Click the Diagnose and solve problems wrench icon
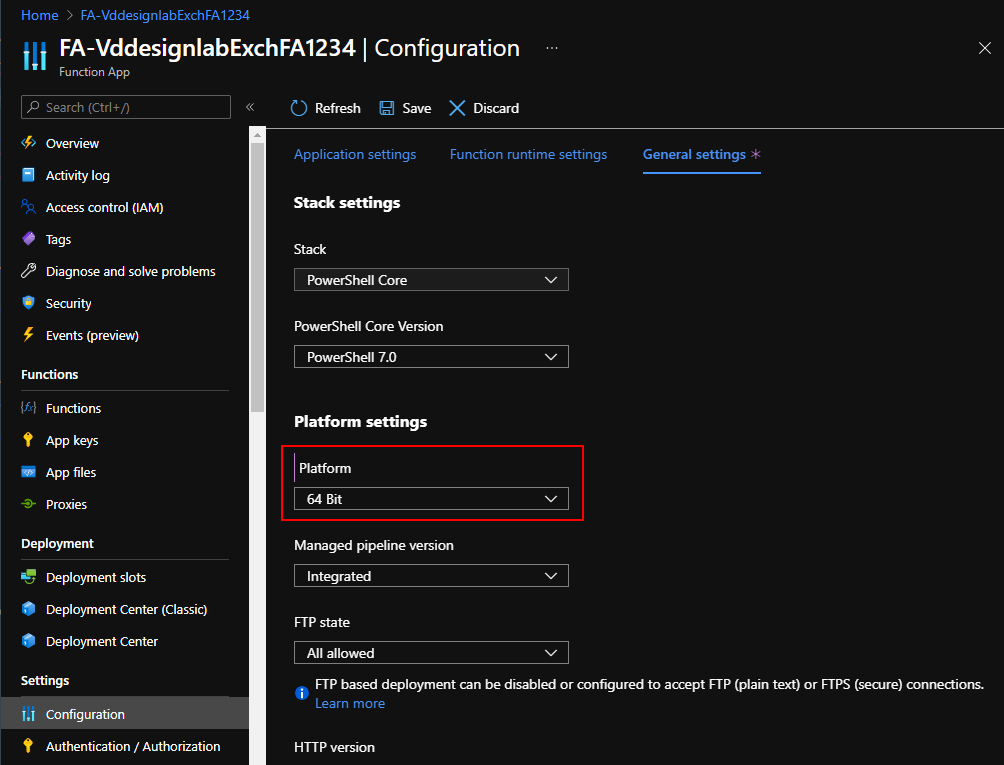 point(28,271)
